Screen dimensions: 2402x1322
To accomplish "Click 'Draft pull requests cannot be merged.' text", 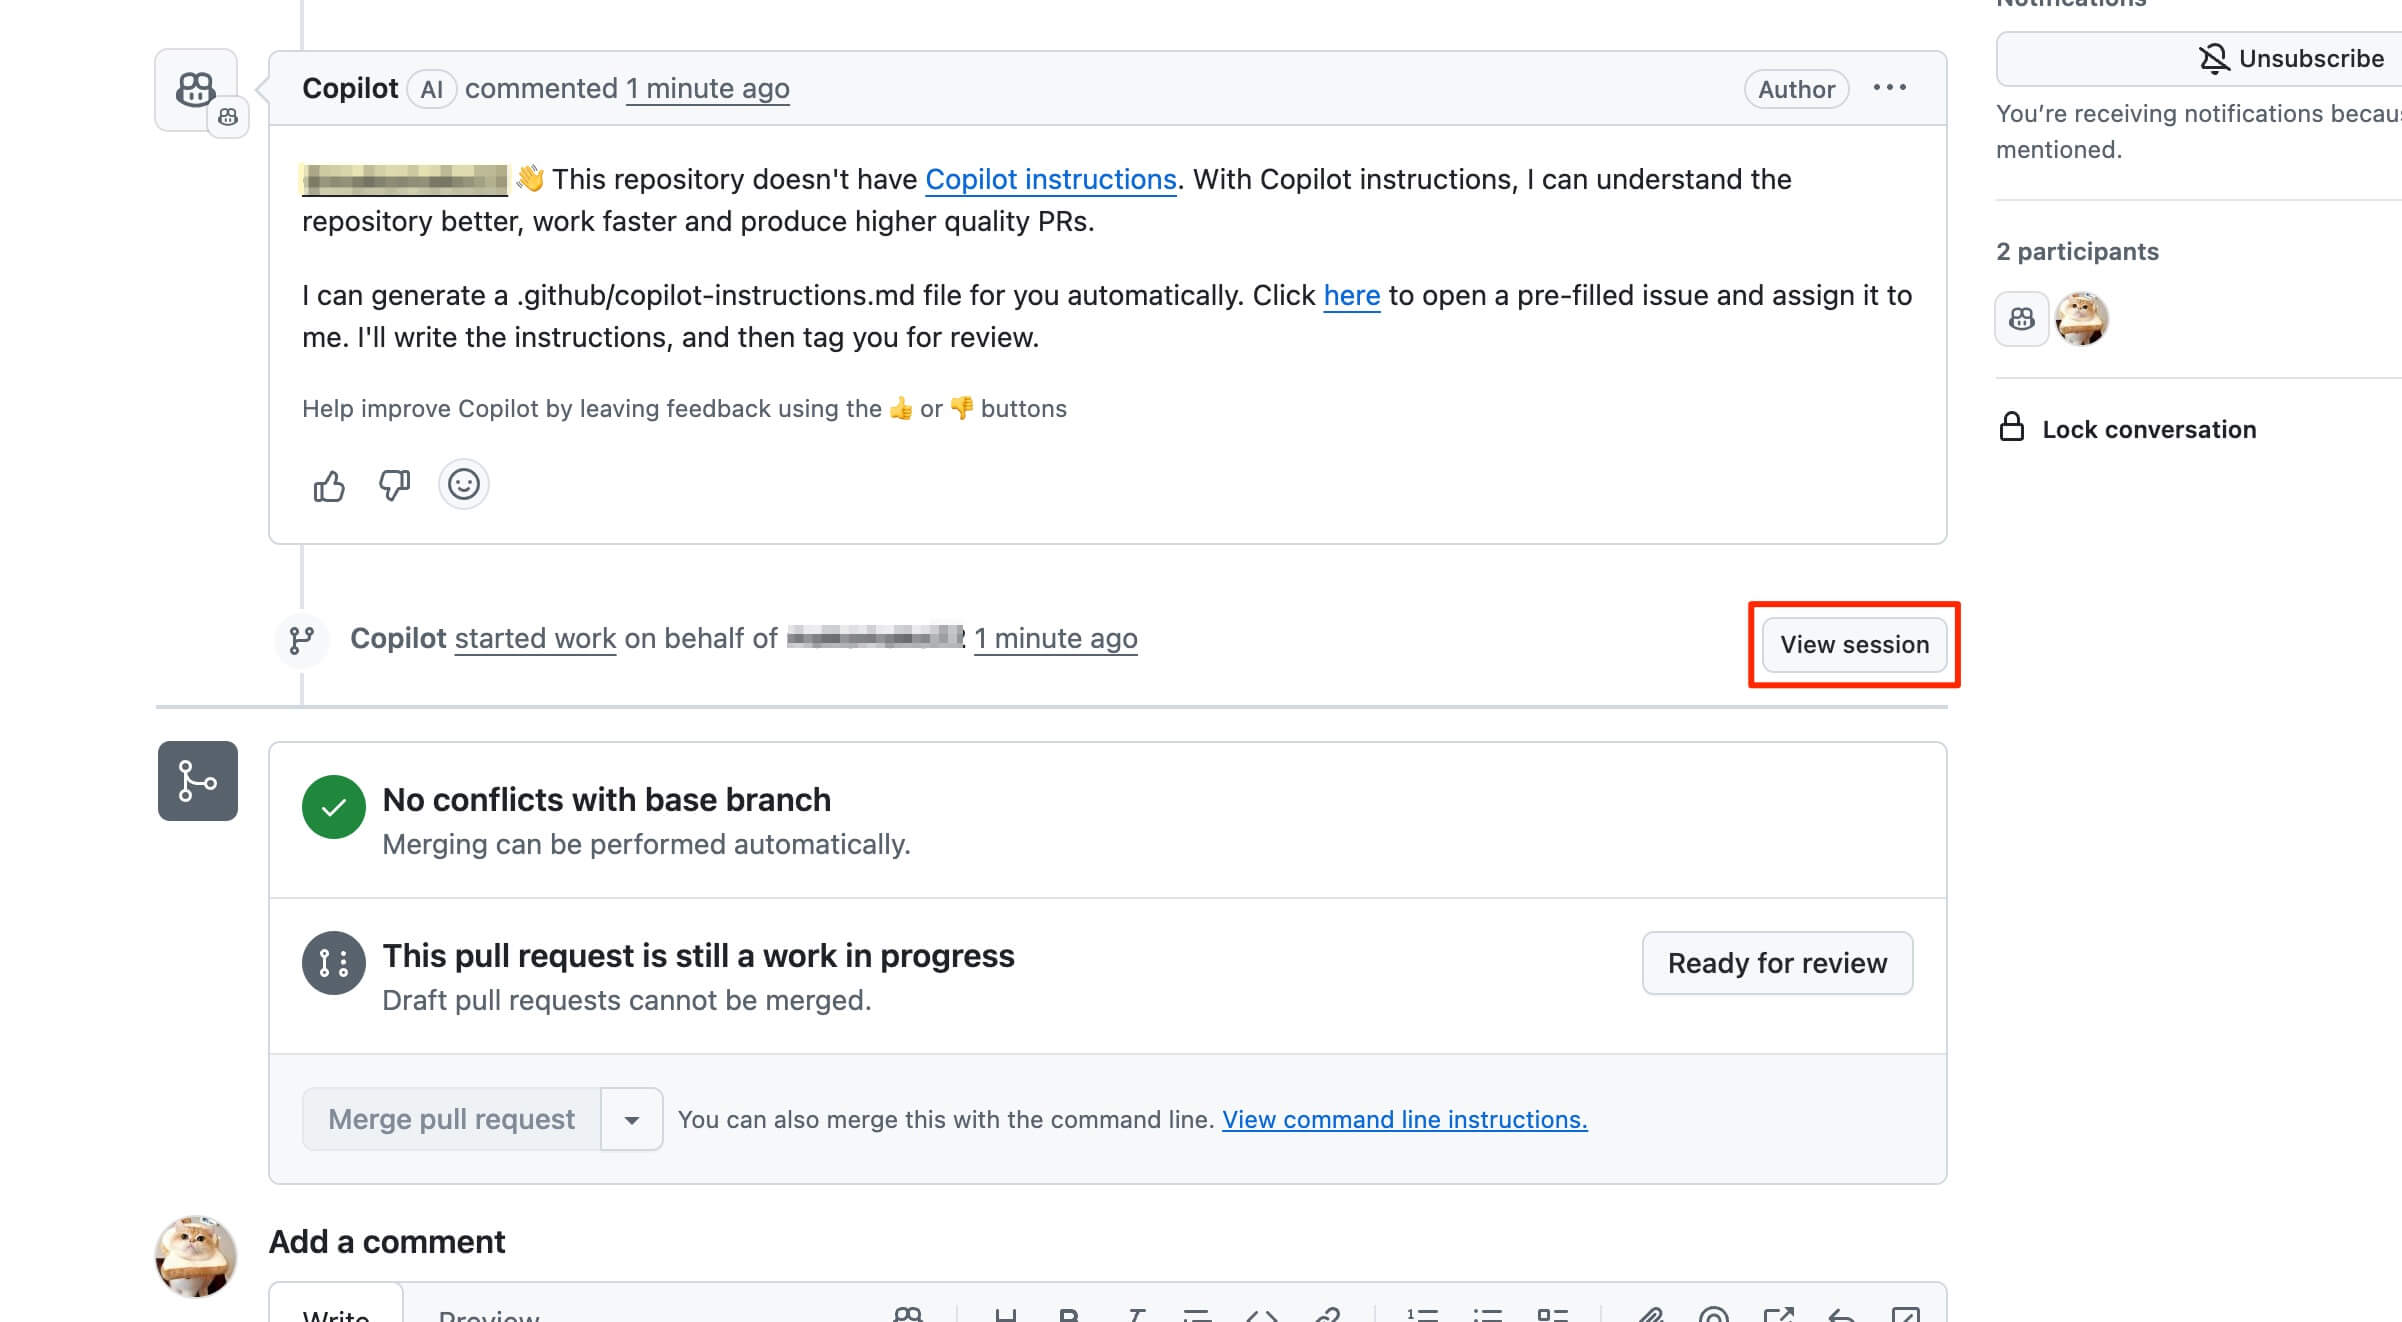I will [x=627, y=1000].
